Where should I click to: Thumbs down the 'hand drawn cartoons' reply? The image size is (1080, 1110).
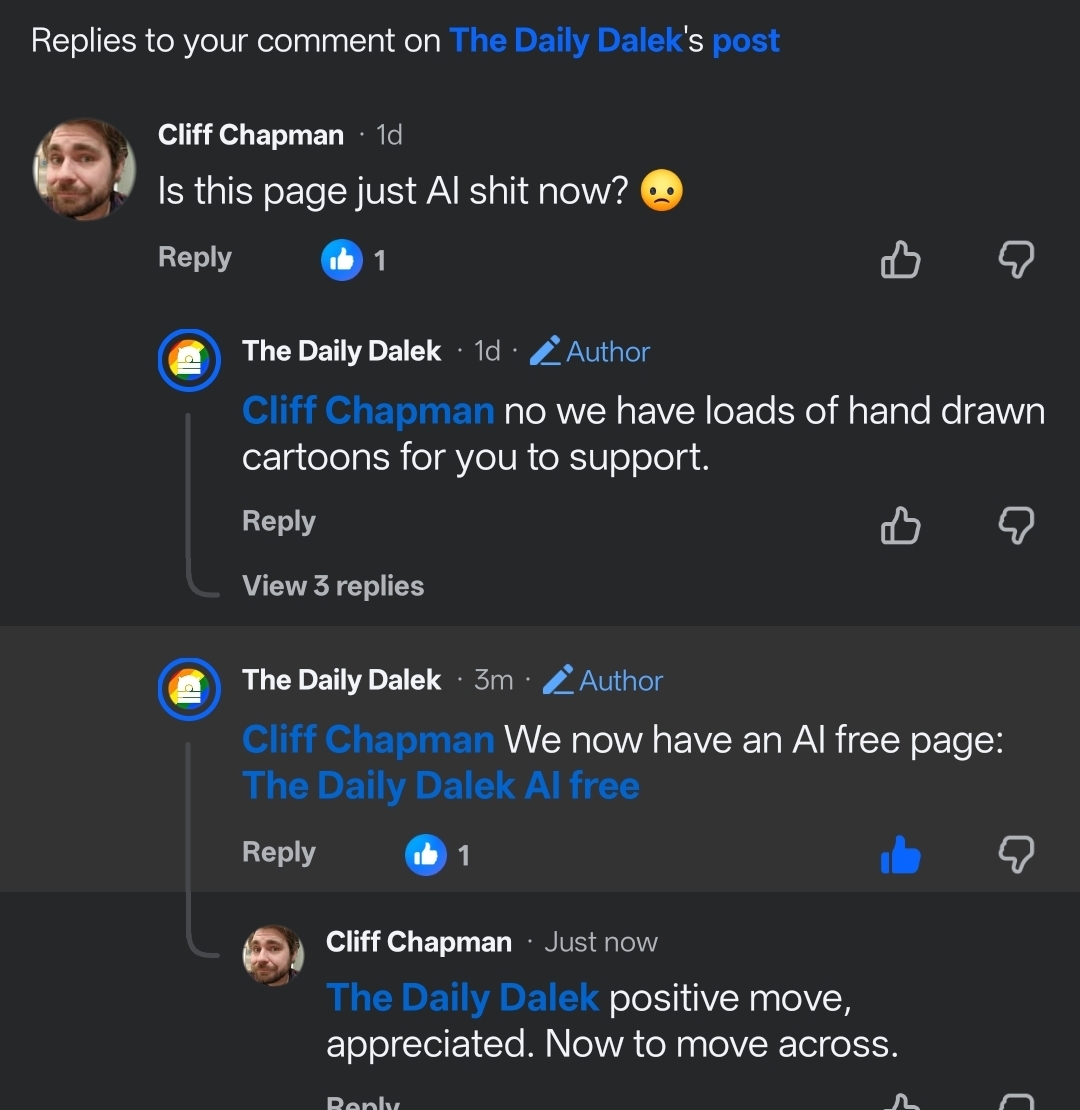tap(1016, 524)
